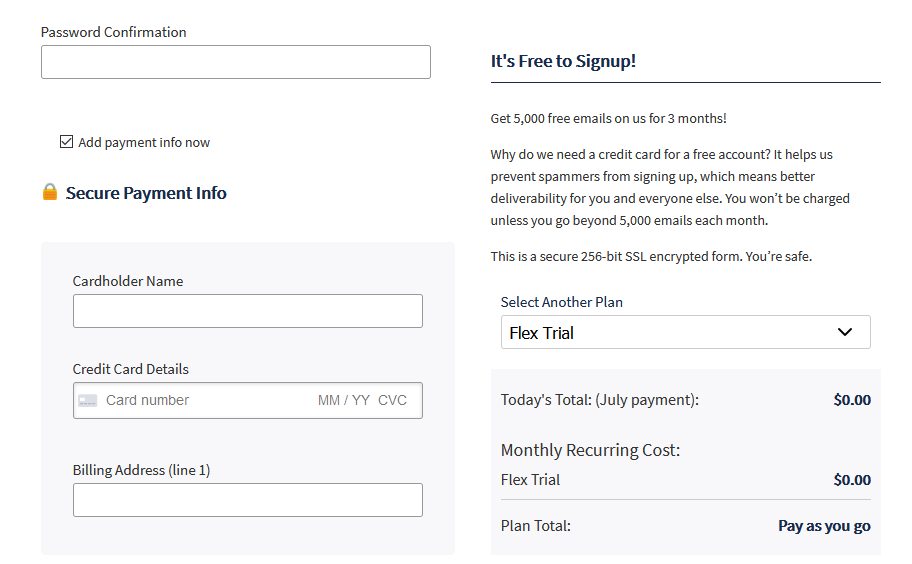
Task: Uncheck the Add payment info now checkbox
Action: (x=67, y=142)
